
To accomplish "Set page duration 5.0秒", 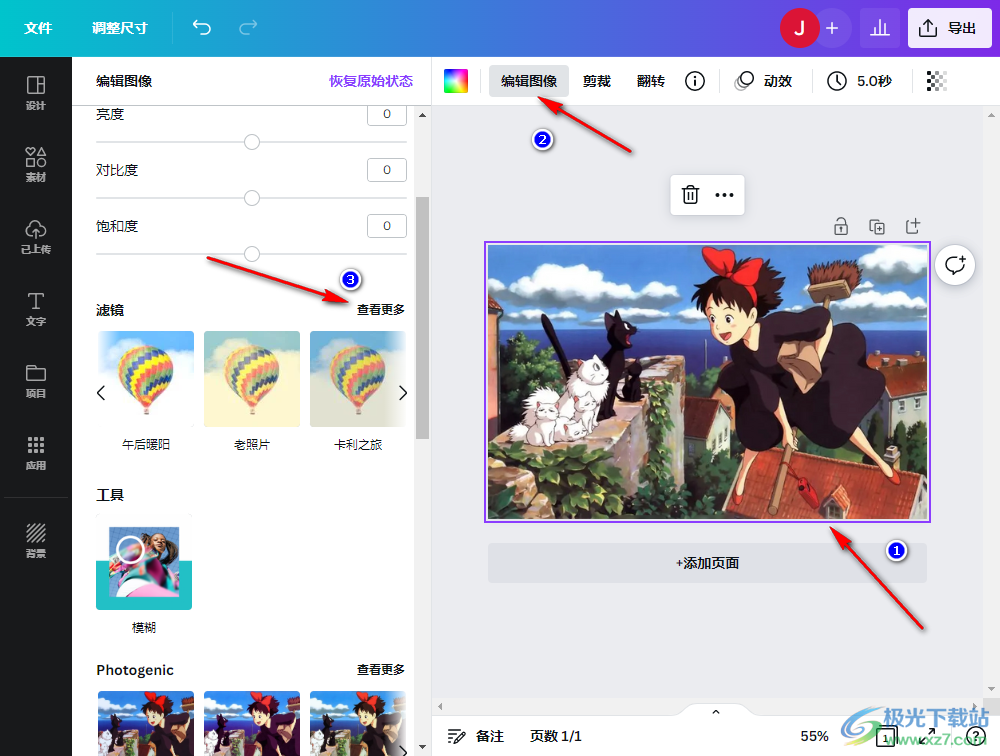I will 859,81.
